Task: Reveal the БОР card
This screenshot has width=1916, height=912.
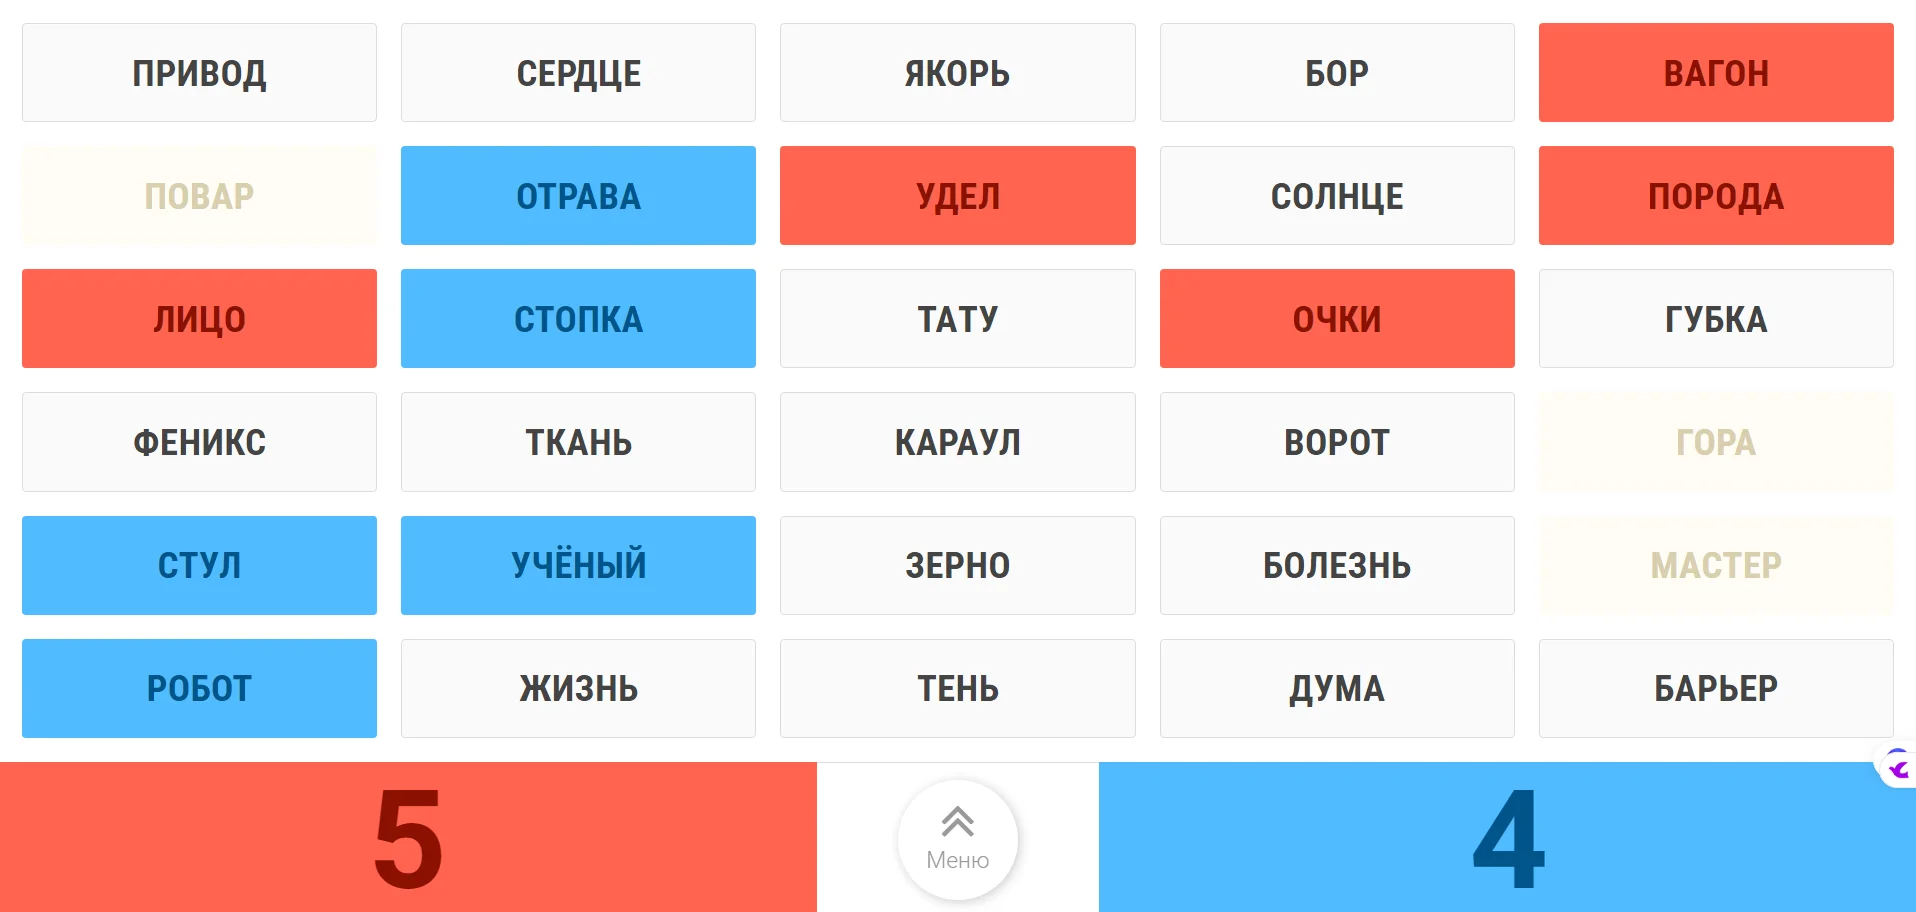Action: (1336, 73)
